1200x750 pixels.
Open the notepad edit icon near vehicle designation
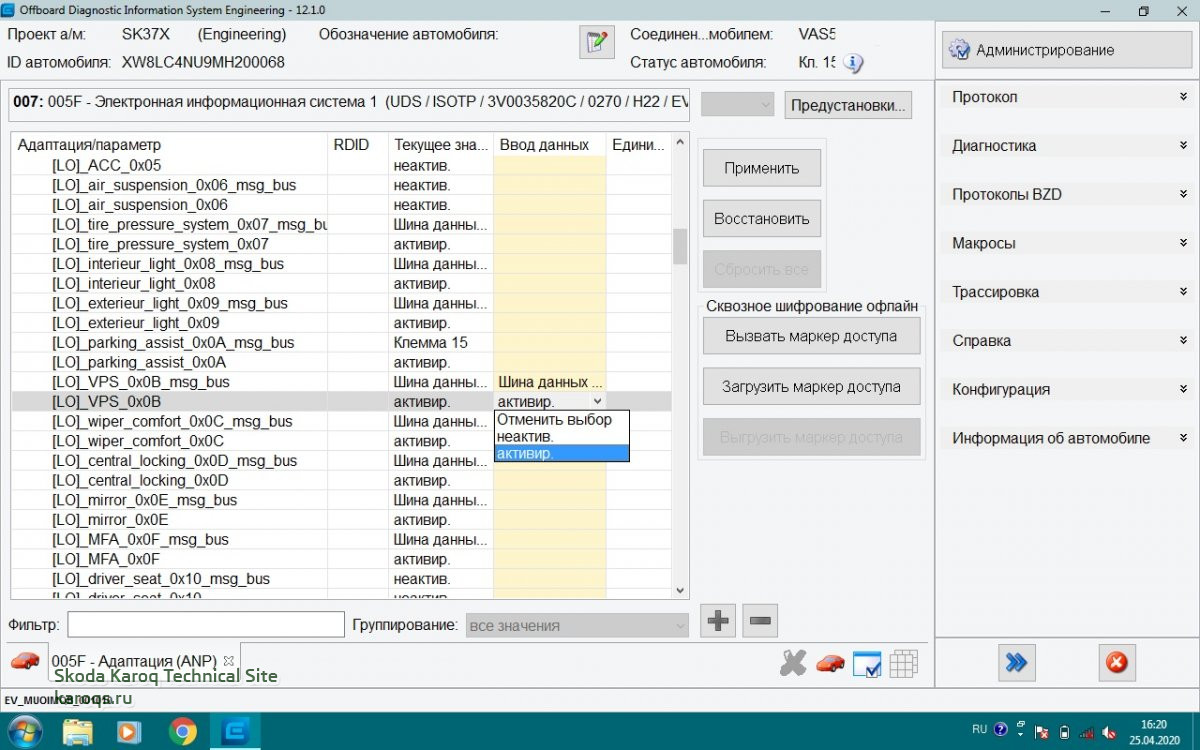tap(596, 42)
